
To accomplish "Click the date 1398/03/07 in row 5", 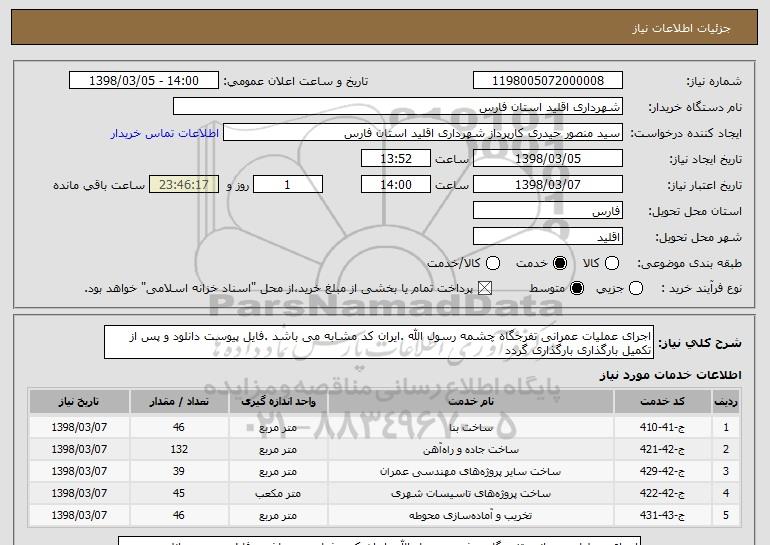I will coord(79,516).
